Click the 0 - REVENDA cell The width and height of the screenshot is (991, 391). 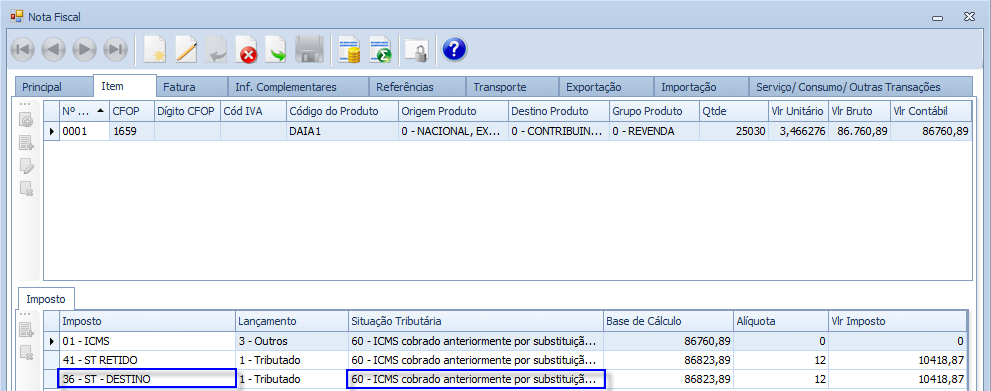654,131
